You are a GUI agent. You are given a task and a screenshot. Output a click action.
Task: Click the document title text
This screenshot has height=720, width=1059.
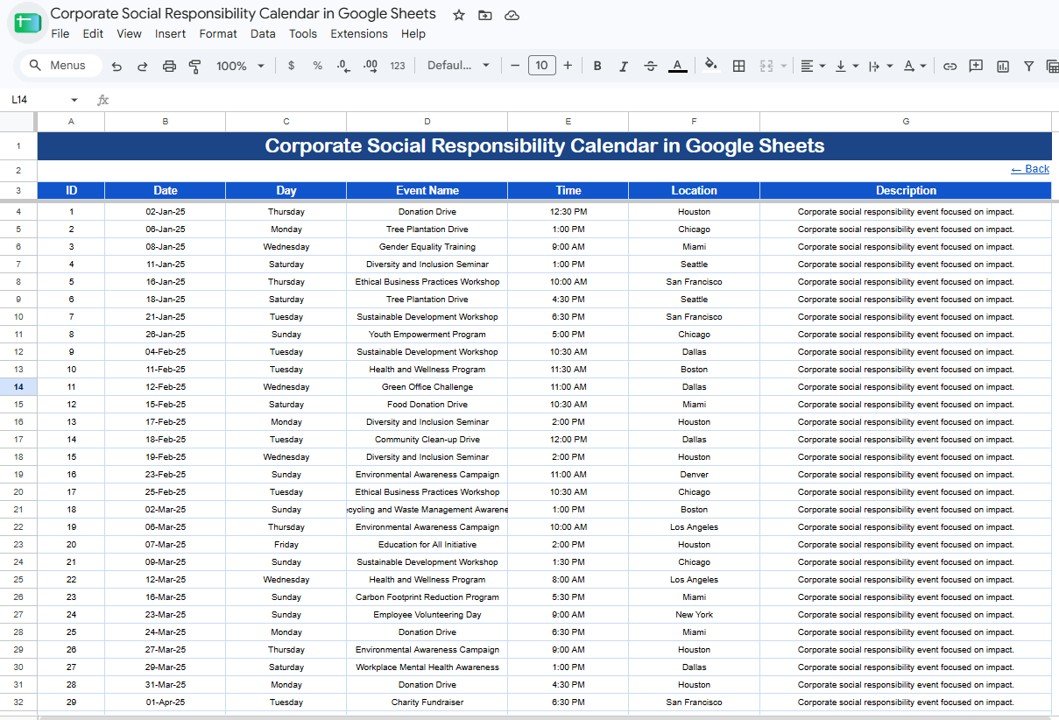[x=243, y=14]
